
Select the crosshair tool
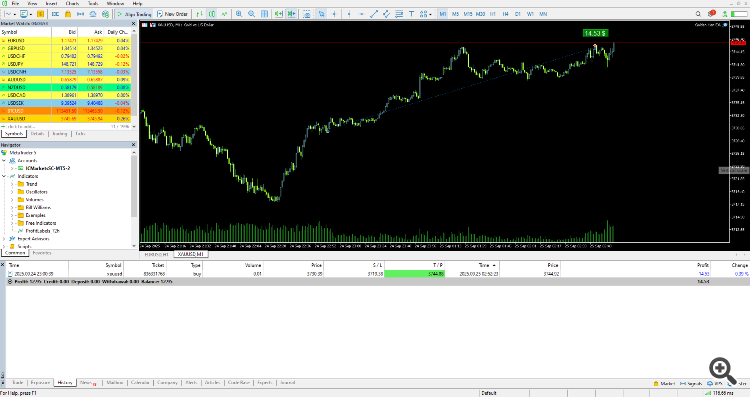[x=334, y=14]
